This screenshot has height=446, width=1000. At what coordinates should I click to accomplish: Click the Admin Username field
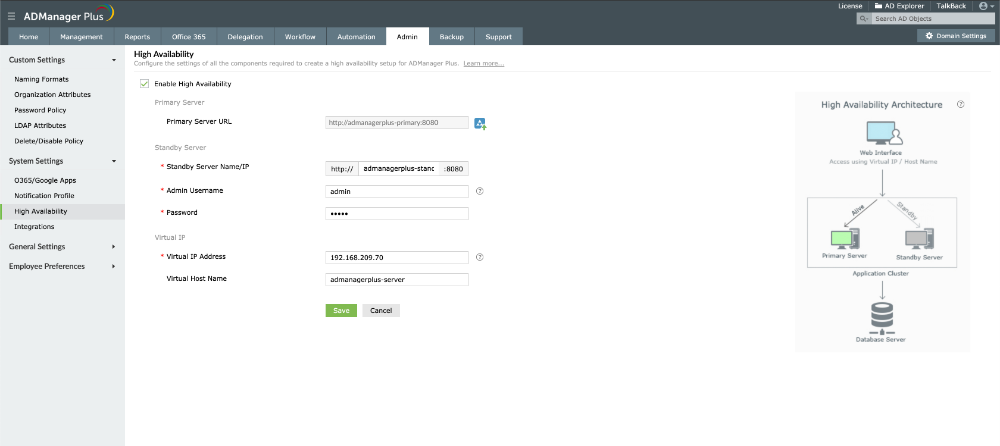397,191
